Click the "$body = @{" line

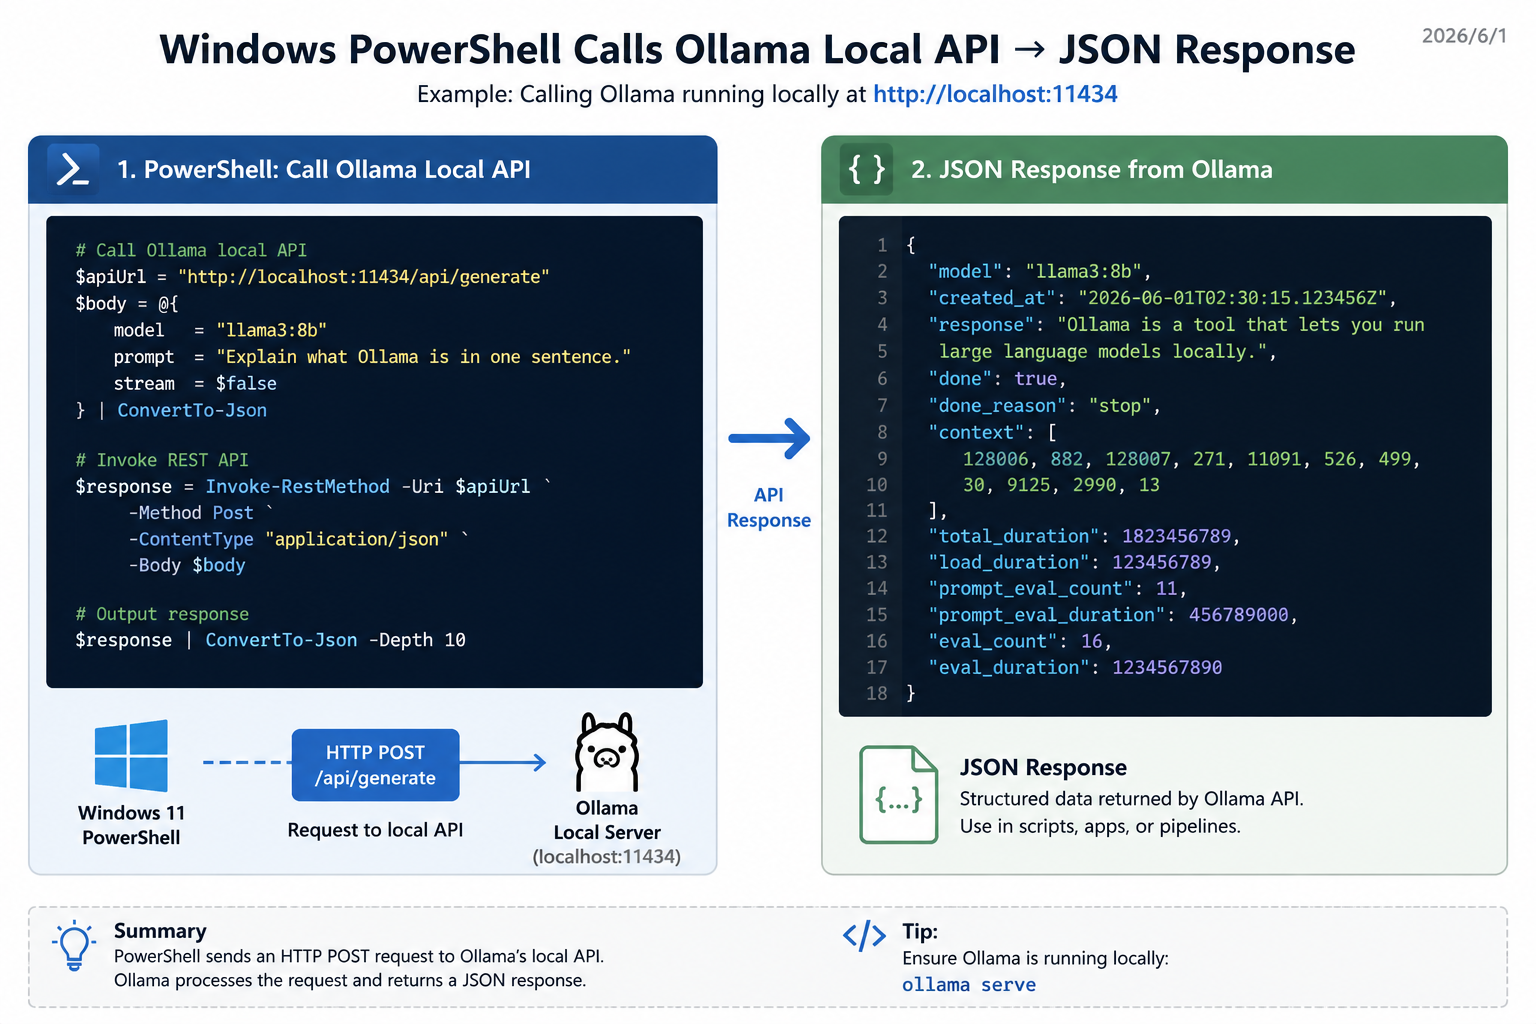127,304
